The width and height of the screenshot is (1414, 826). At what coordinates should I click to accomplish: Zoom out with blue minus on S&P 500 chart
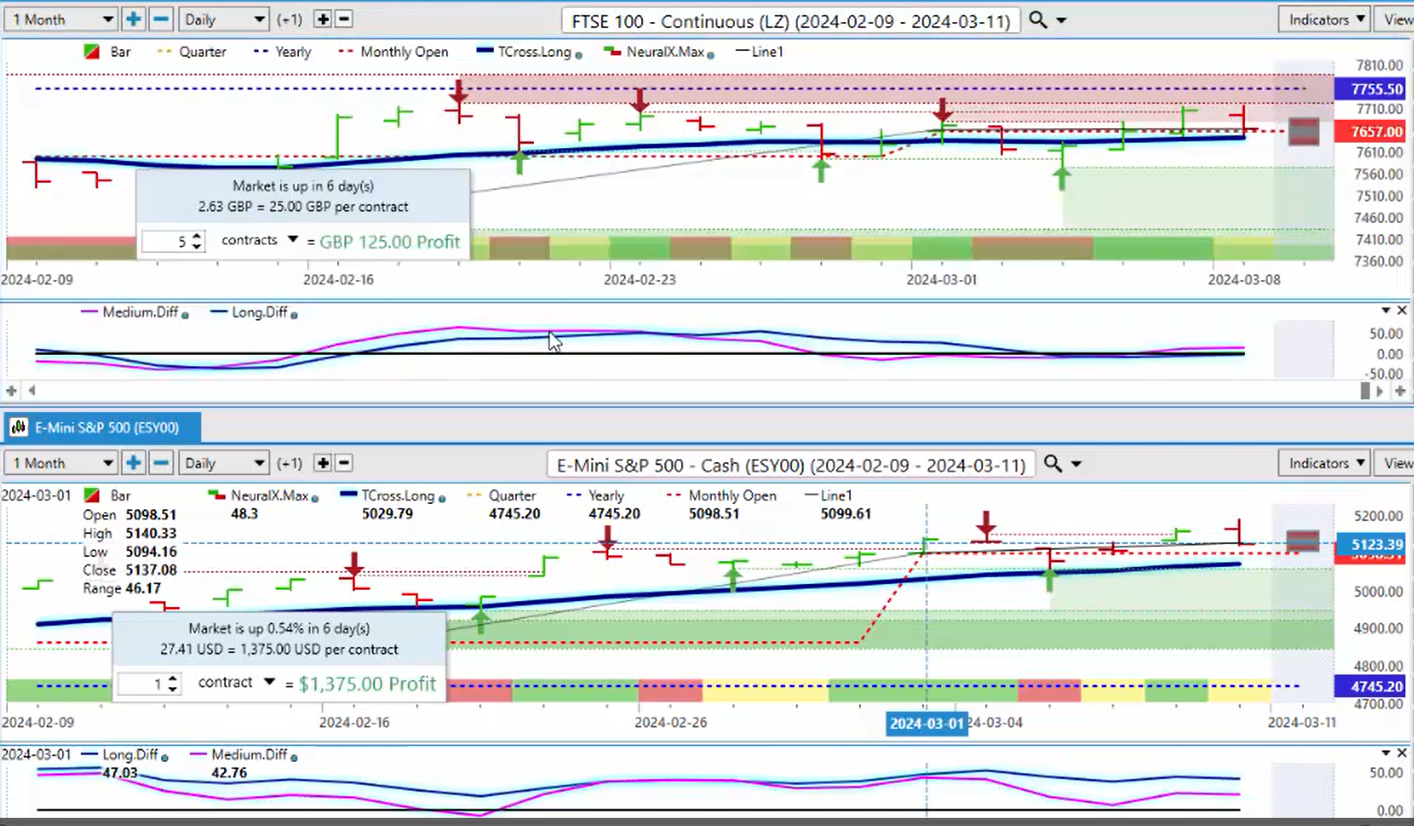point(160,463)
